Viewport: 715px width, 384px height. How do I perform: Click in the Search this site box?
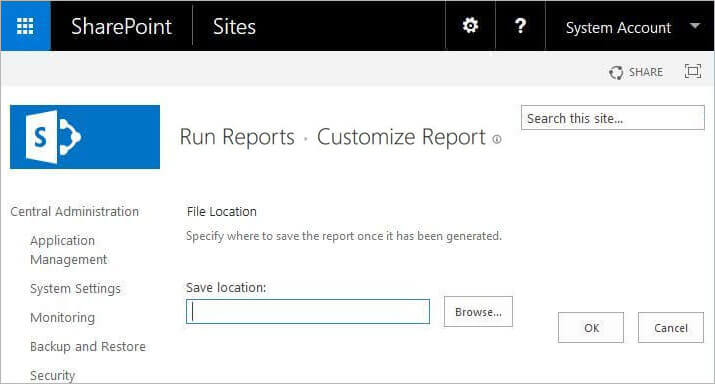click(x=612, y=118)
